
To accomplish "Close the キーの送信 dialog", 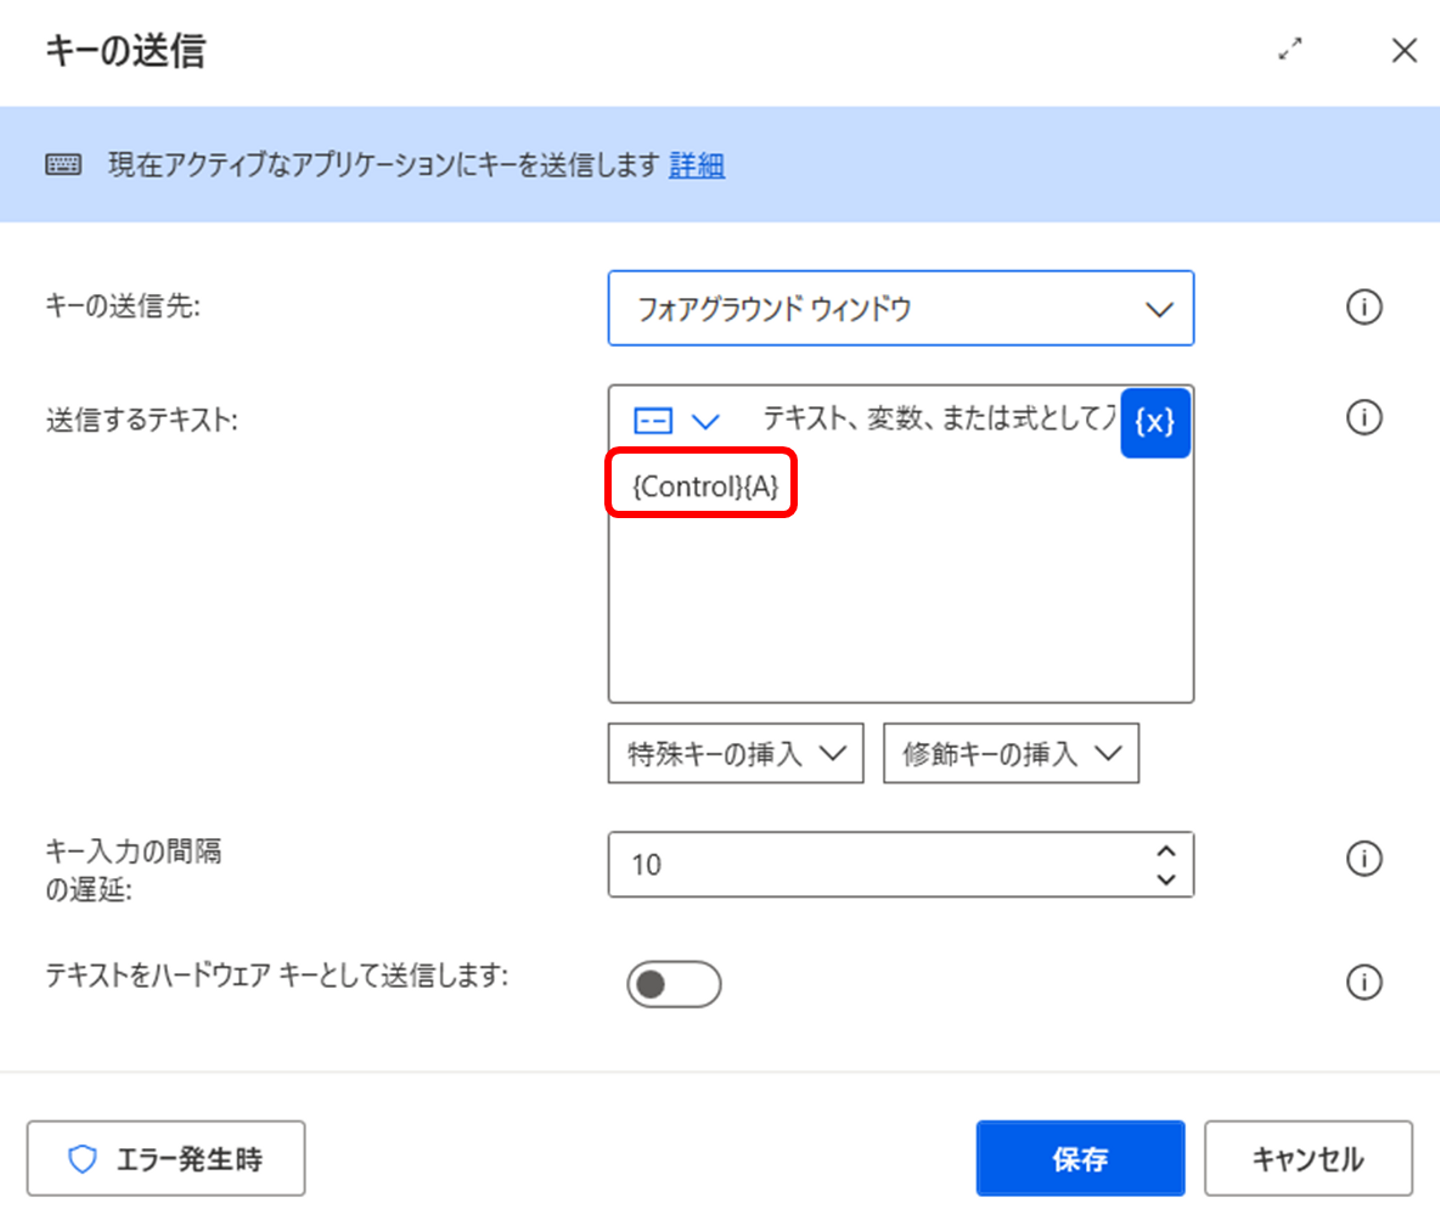I will (x=1404, y=50).
